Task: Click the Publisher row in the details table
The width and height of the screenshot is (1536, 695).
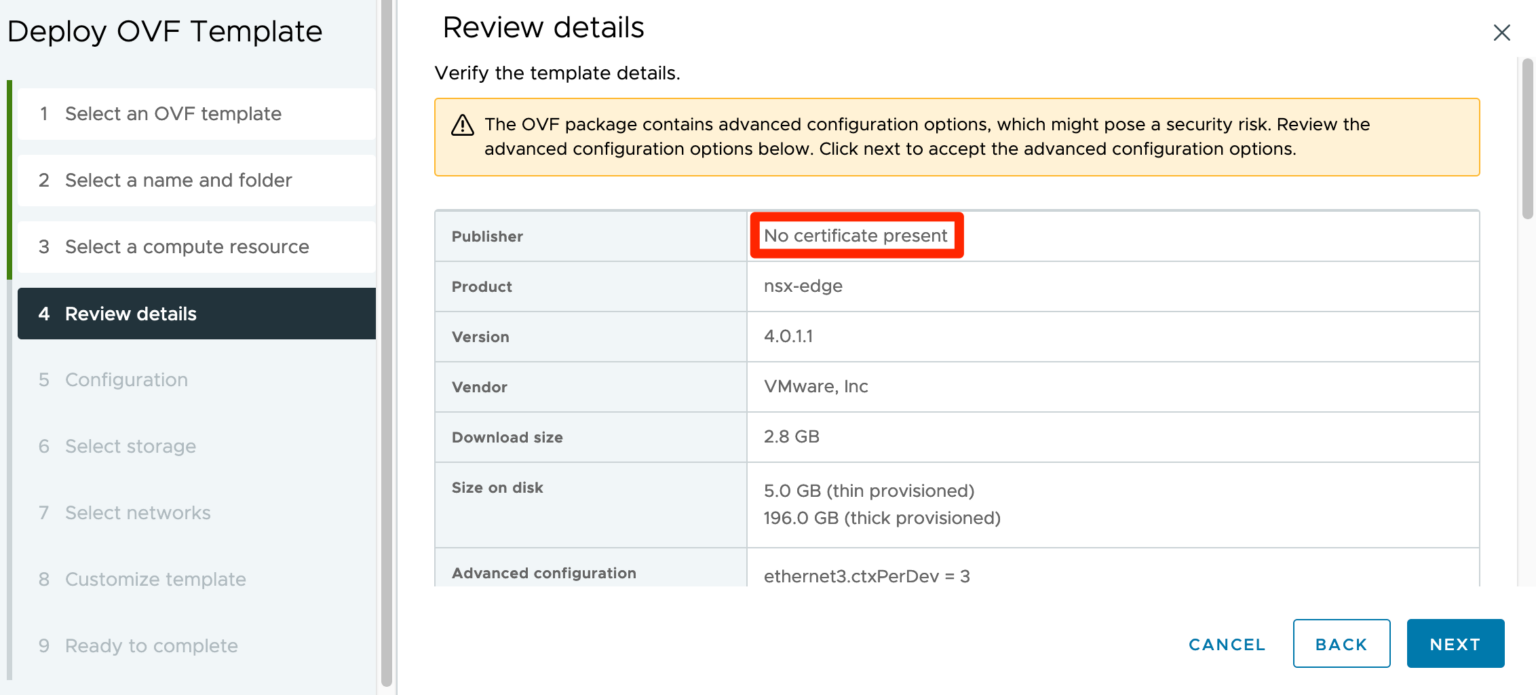Action: click(x=487, y=236)
